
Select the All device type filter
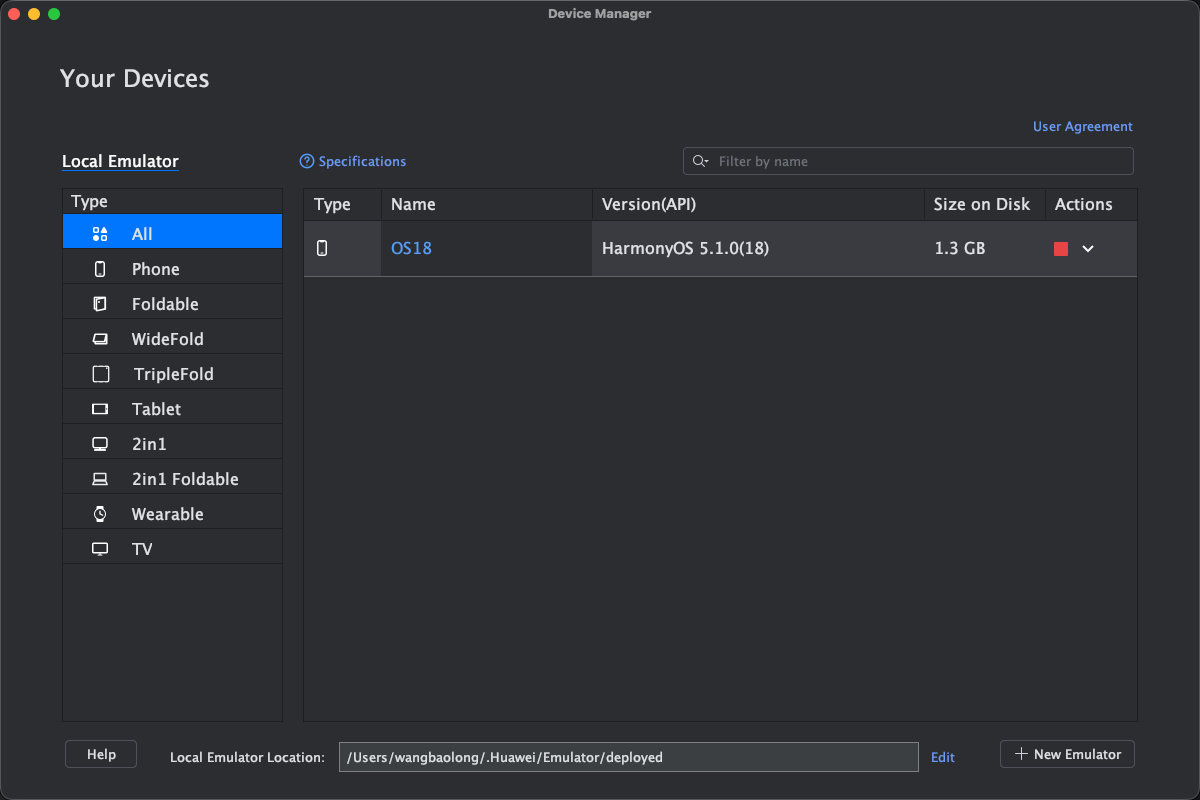coord(172,234)
